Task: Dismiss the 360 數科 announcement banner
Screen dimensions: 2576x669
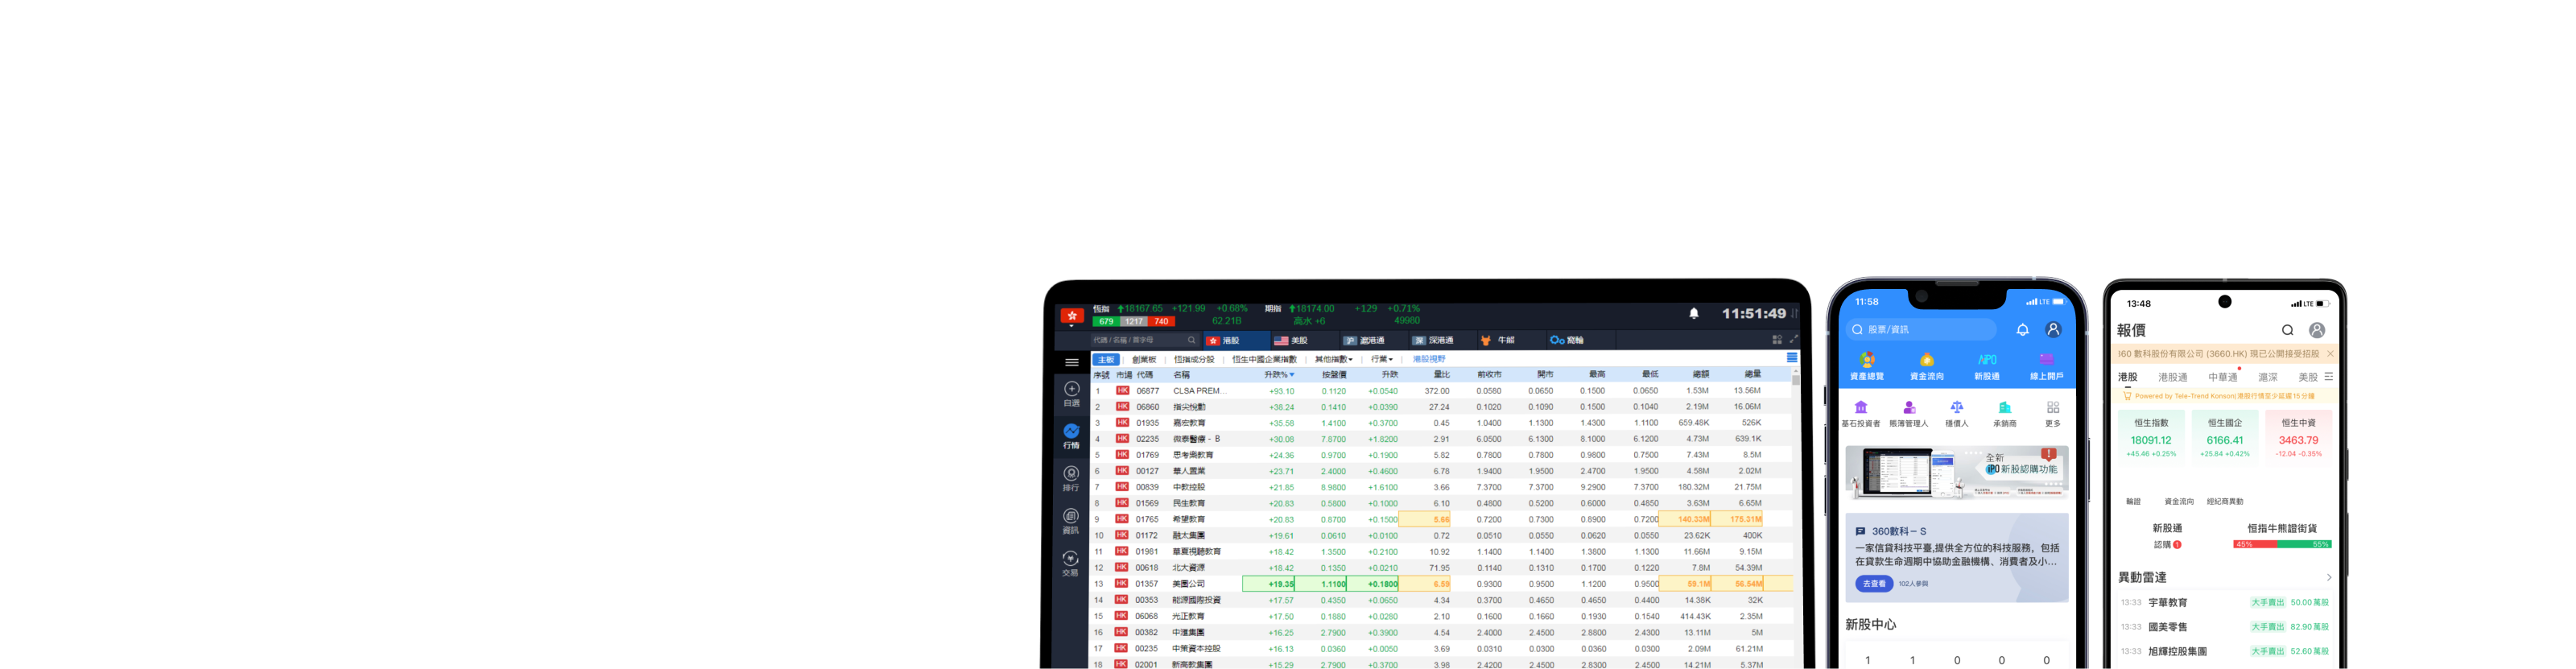Action: tap(2330, 354)
